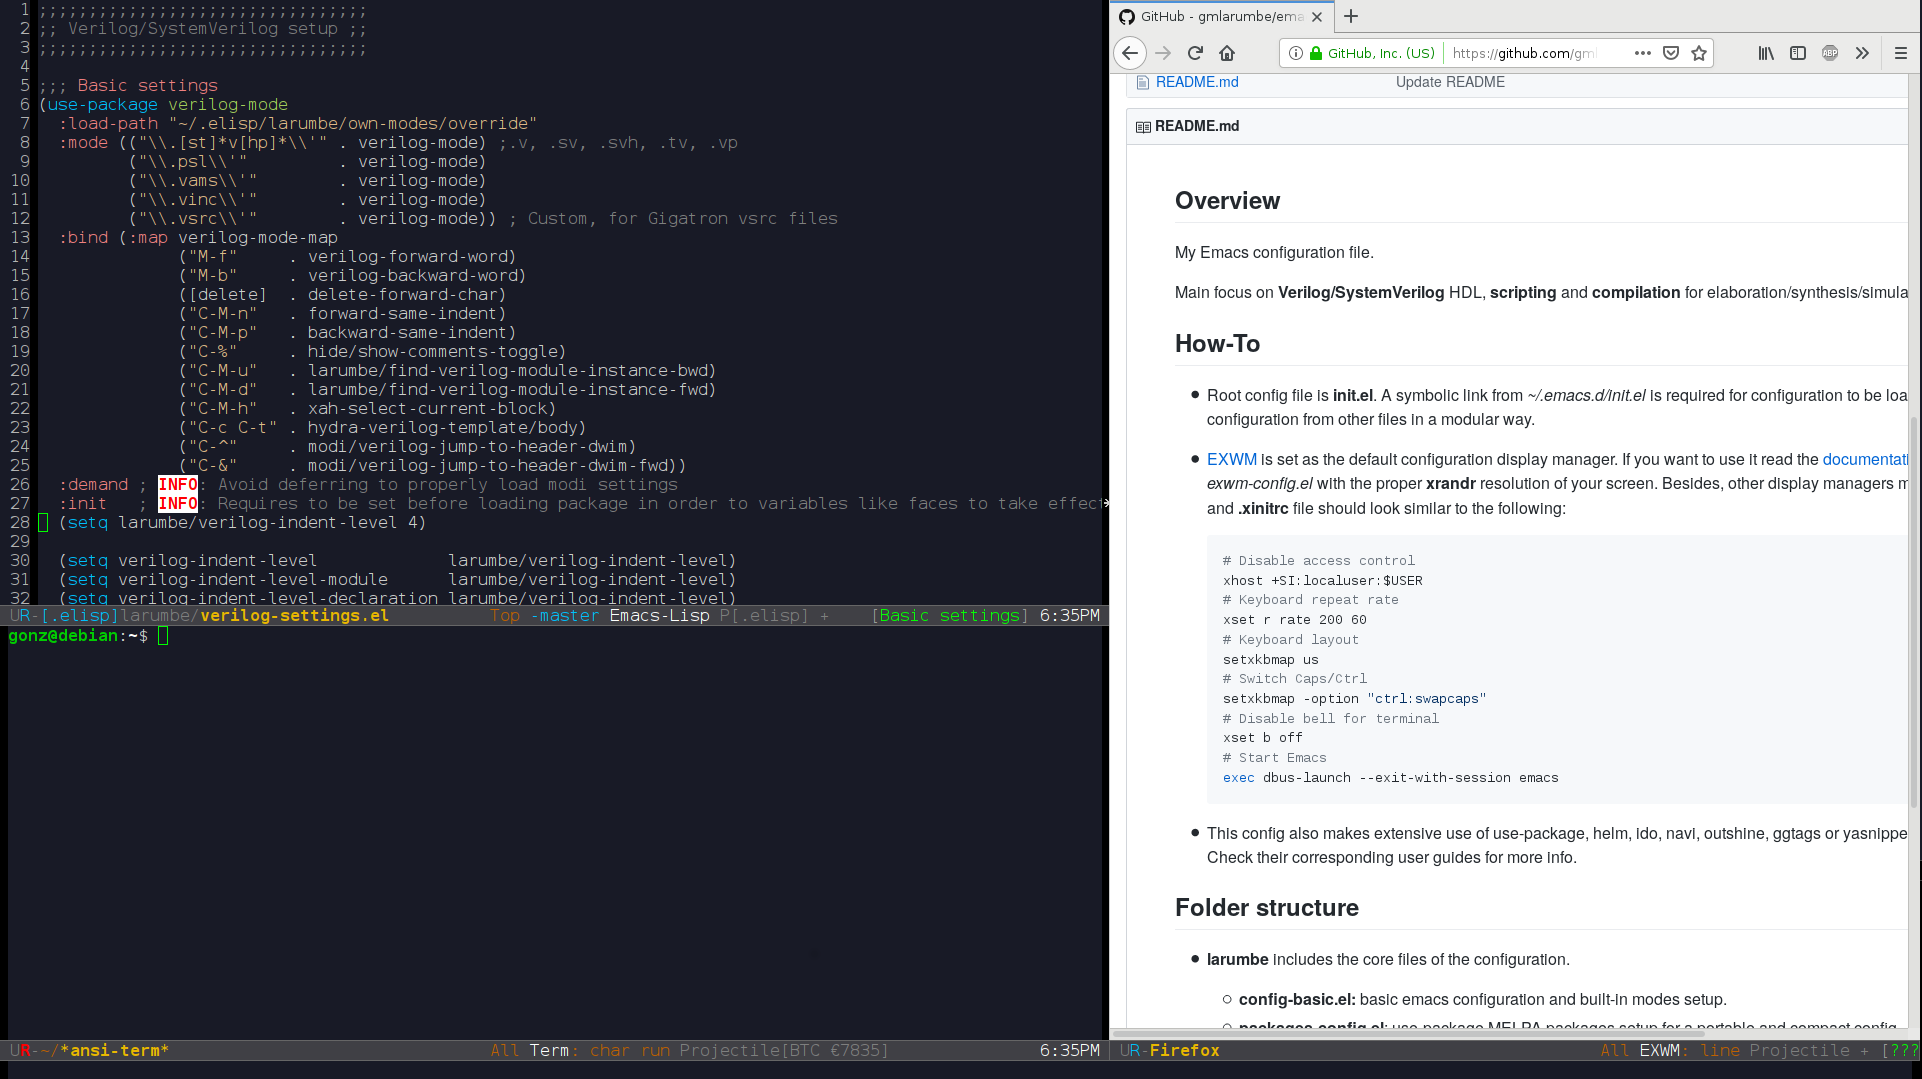The image size is (1922, 1079).
Task: Click the Adblock Plus ABP icon
Action: [x=1830, y=53]
